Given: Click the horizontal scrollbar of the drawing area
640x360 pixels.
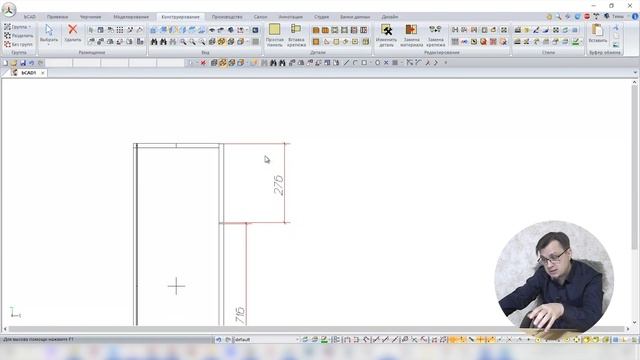Looking at the screenshot, I should pos(316,329).
